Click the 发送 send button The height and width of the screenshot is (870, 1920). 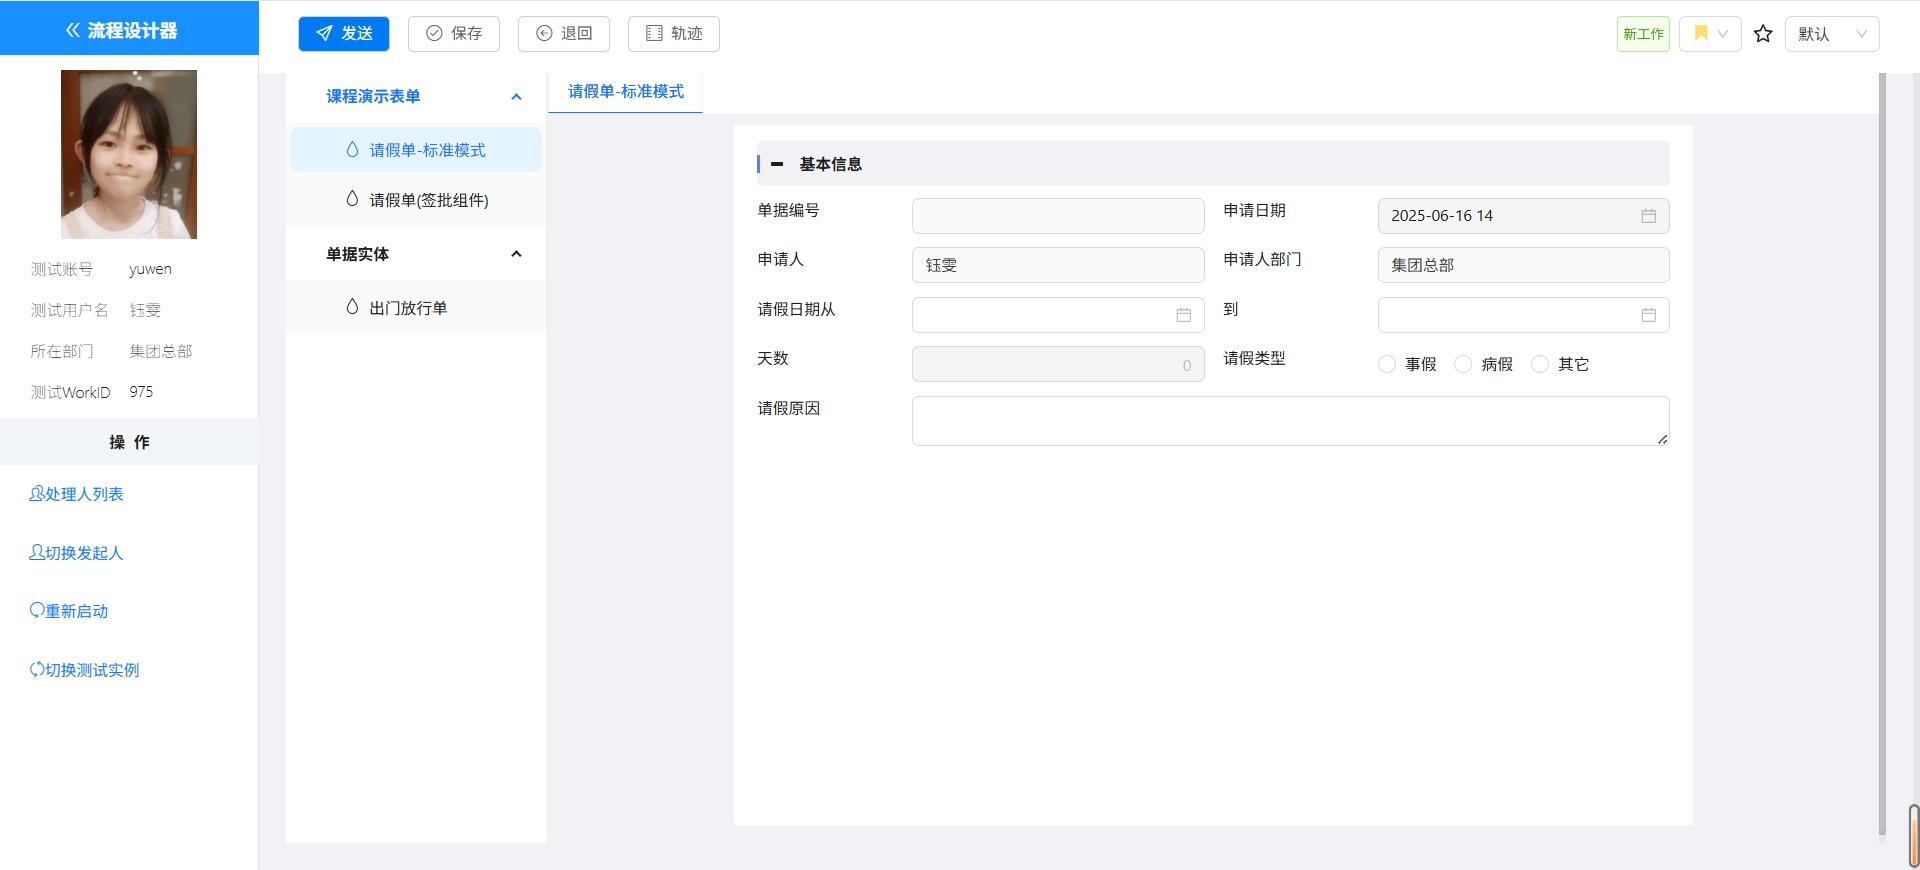click(344, 34)
